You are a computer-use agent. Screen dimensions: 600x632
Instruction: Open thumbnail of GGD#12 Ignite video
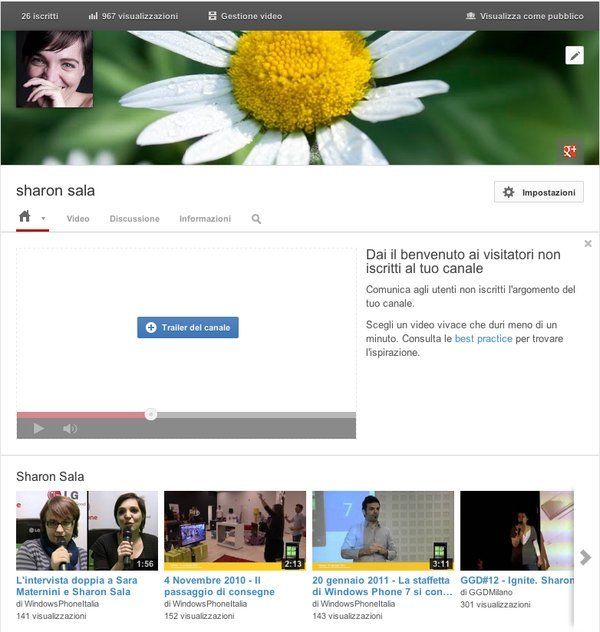click(517, 530)
